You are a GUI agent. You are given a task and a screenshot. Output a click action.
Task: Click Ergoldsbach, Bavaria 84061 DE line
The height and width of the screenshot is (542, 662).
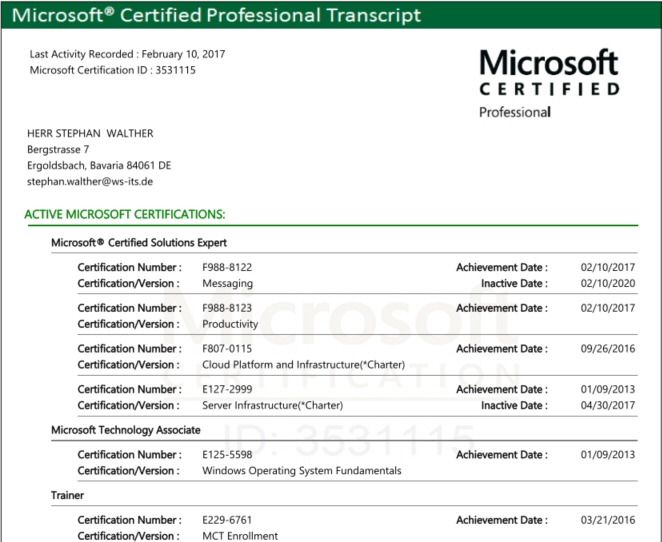(99, 165)
